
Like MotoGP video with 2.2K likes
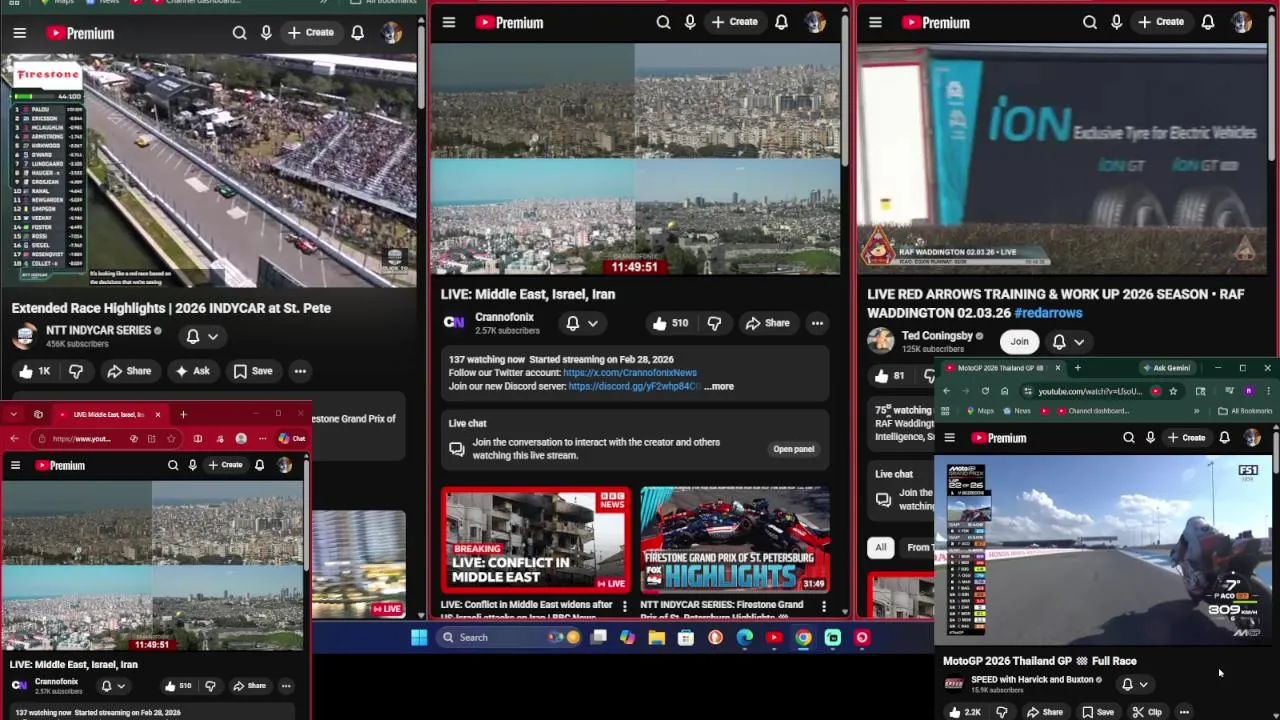point(965,712)
